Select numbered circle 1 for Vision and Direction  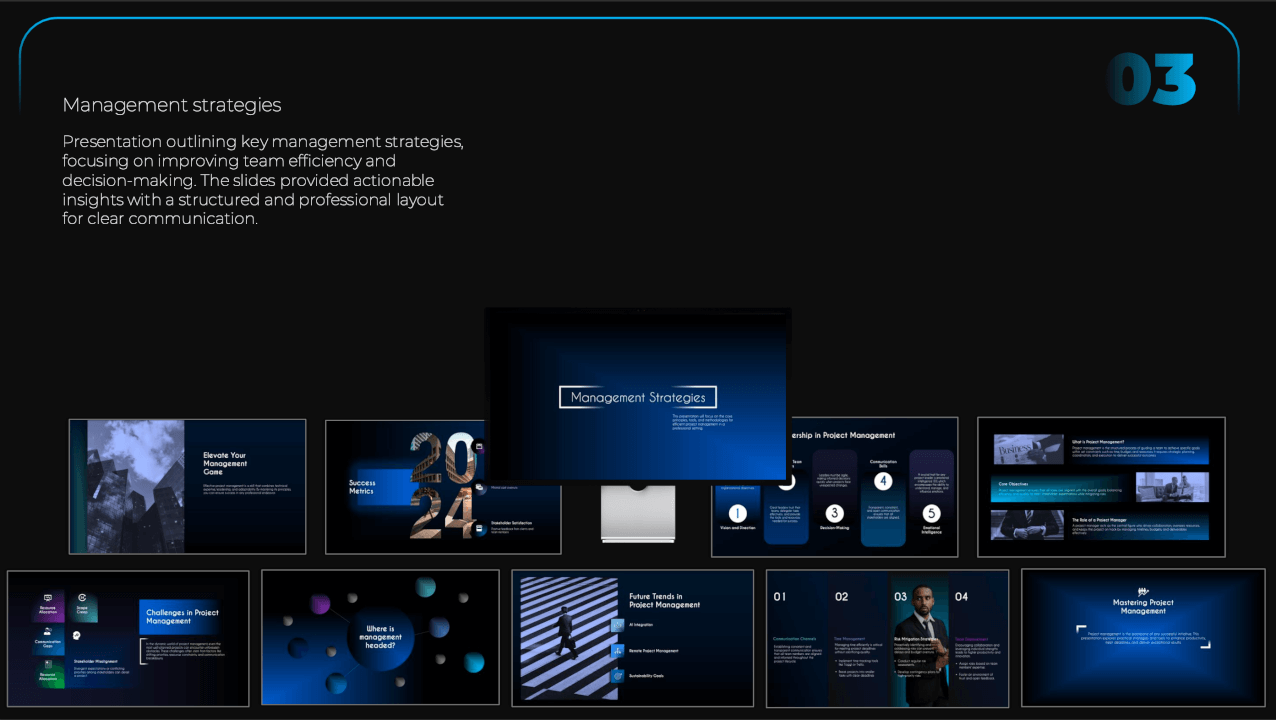pos(737,513)
